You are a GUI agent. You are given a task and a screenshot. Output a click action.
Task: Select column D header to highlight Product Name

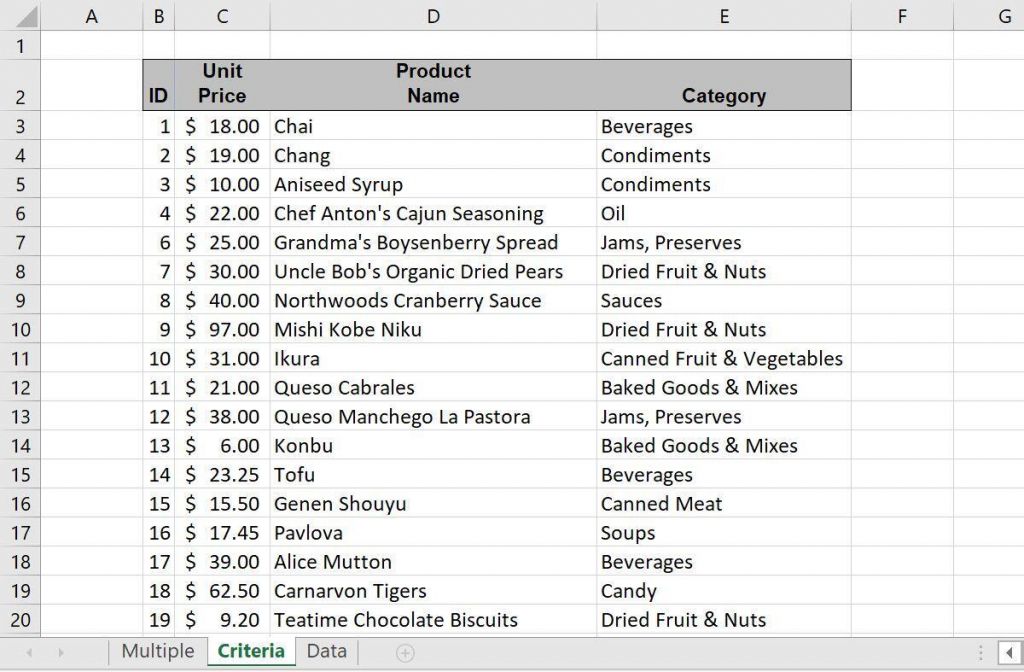pyautogui.click(x=433, y=17)
